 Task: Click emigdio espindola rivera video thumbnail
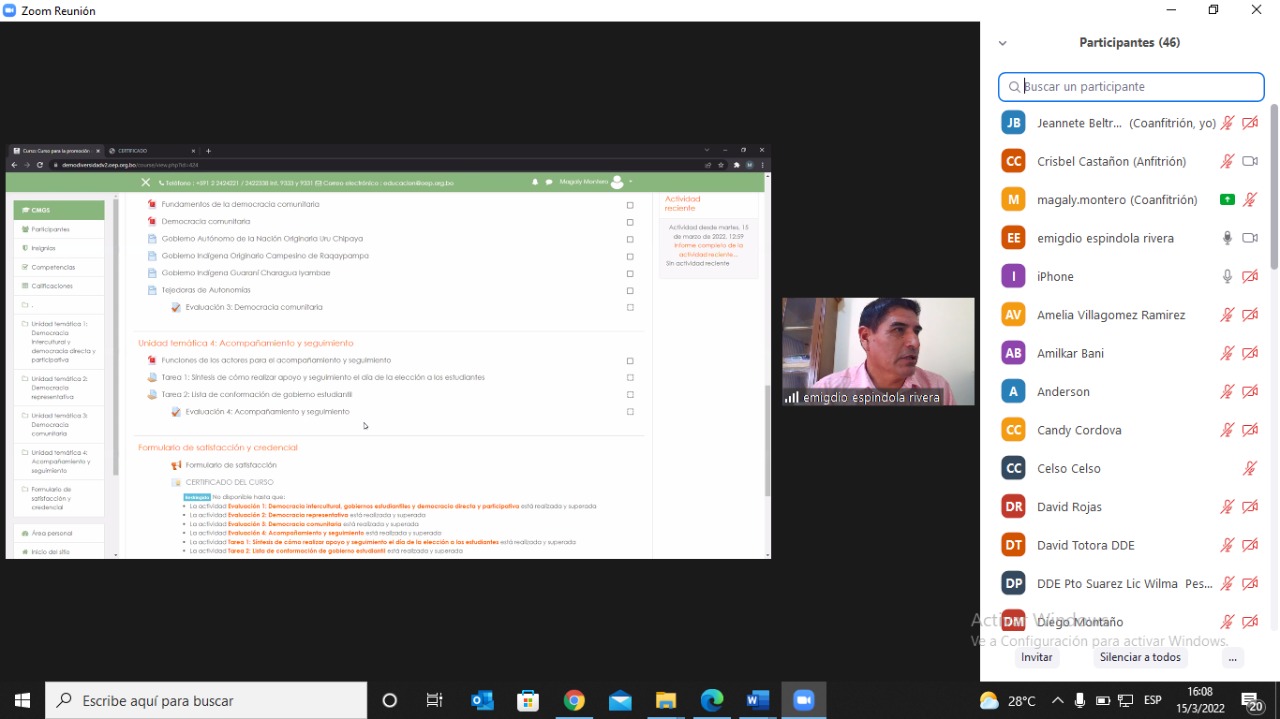click(x=878, y=350)
